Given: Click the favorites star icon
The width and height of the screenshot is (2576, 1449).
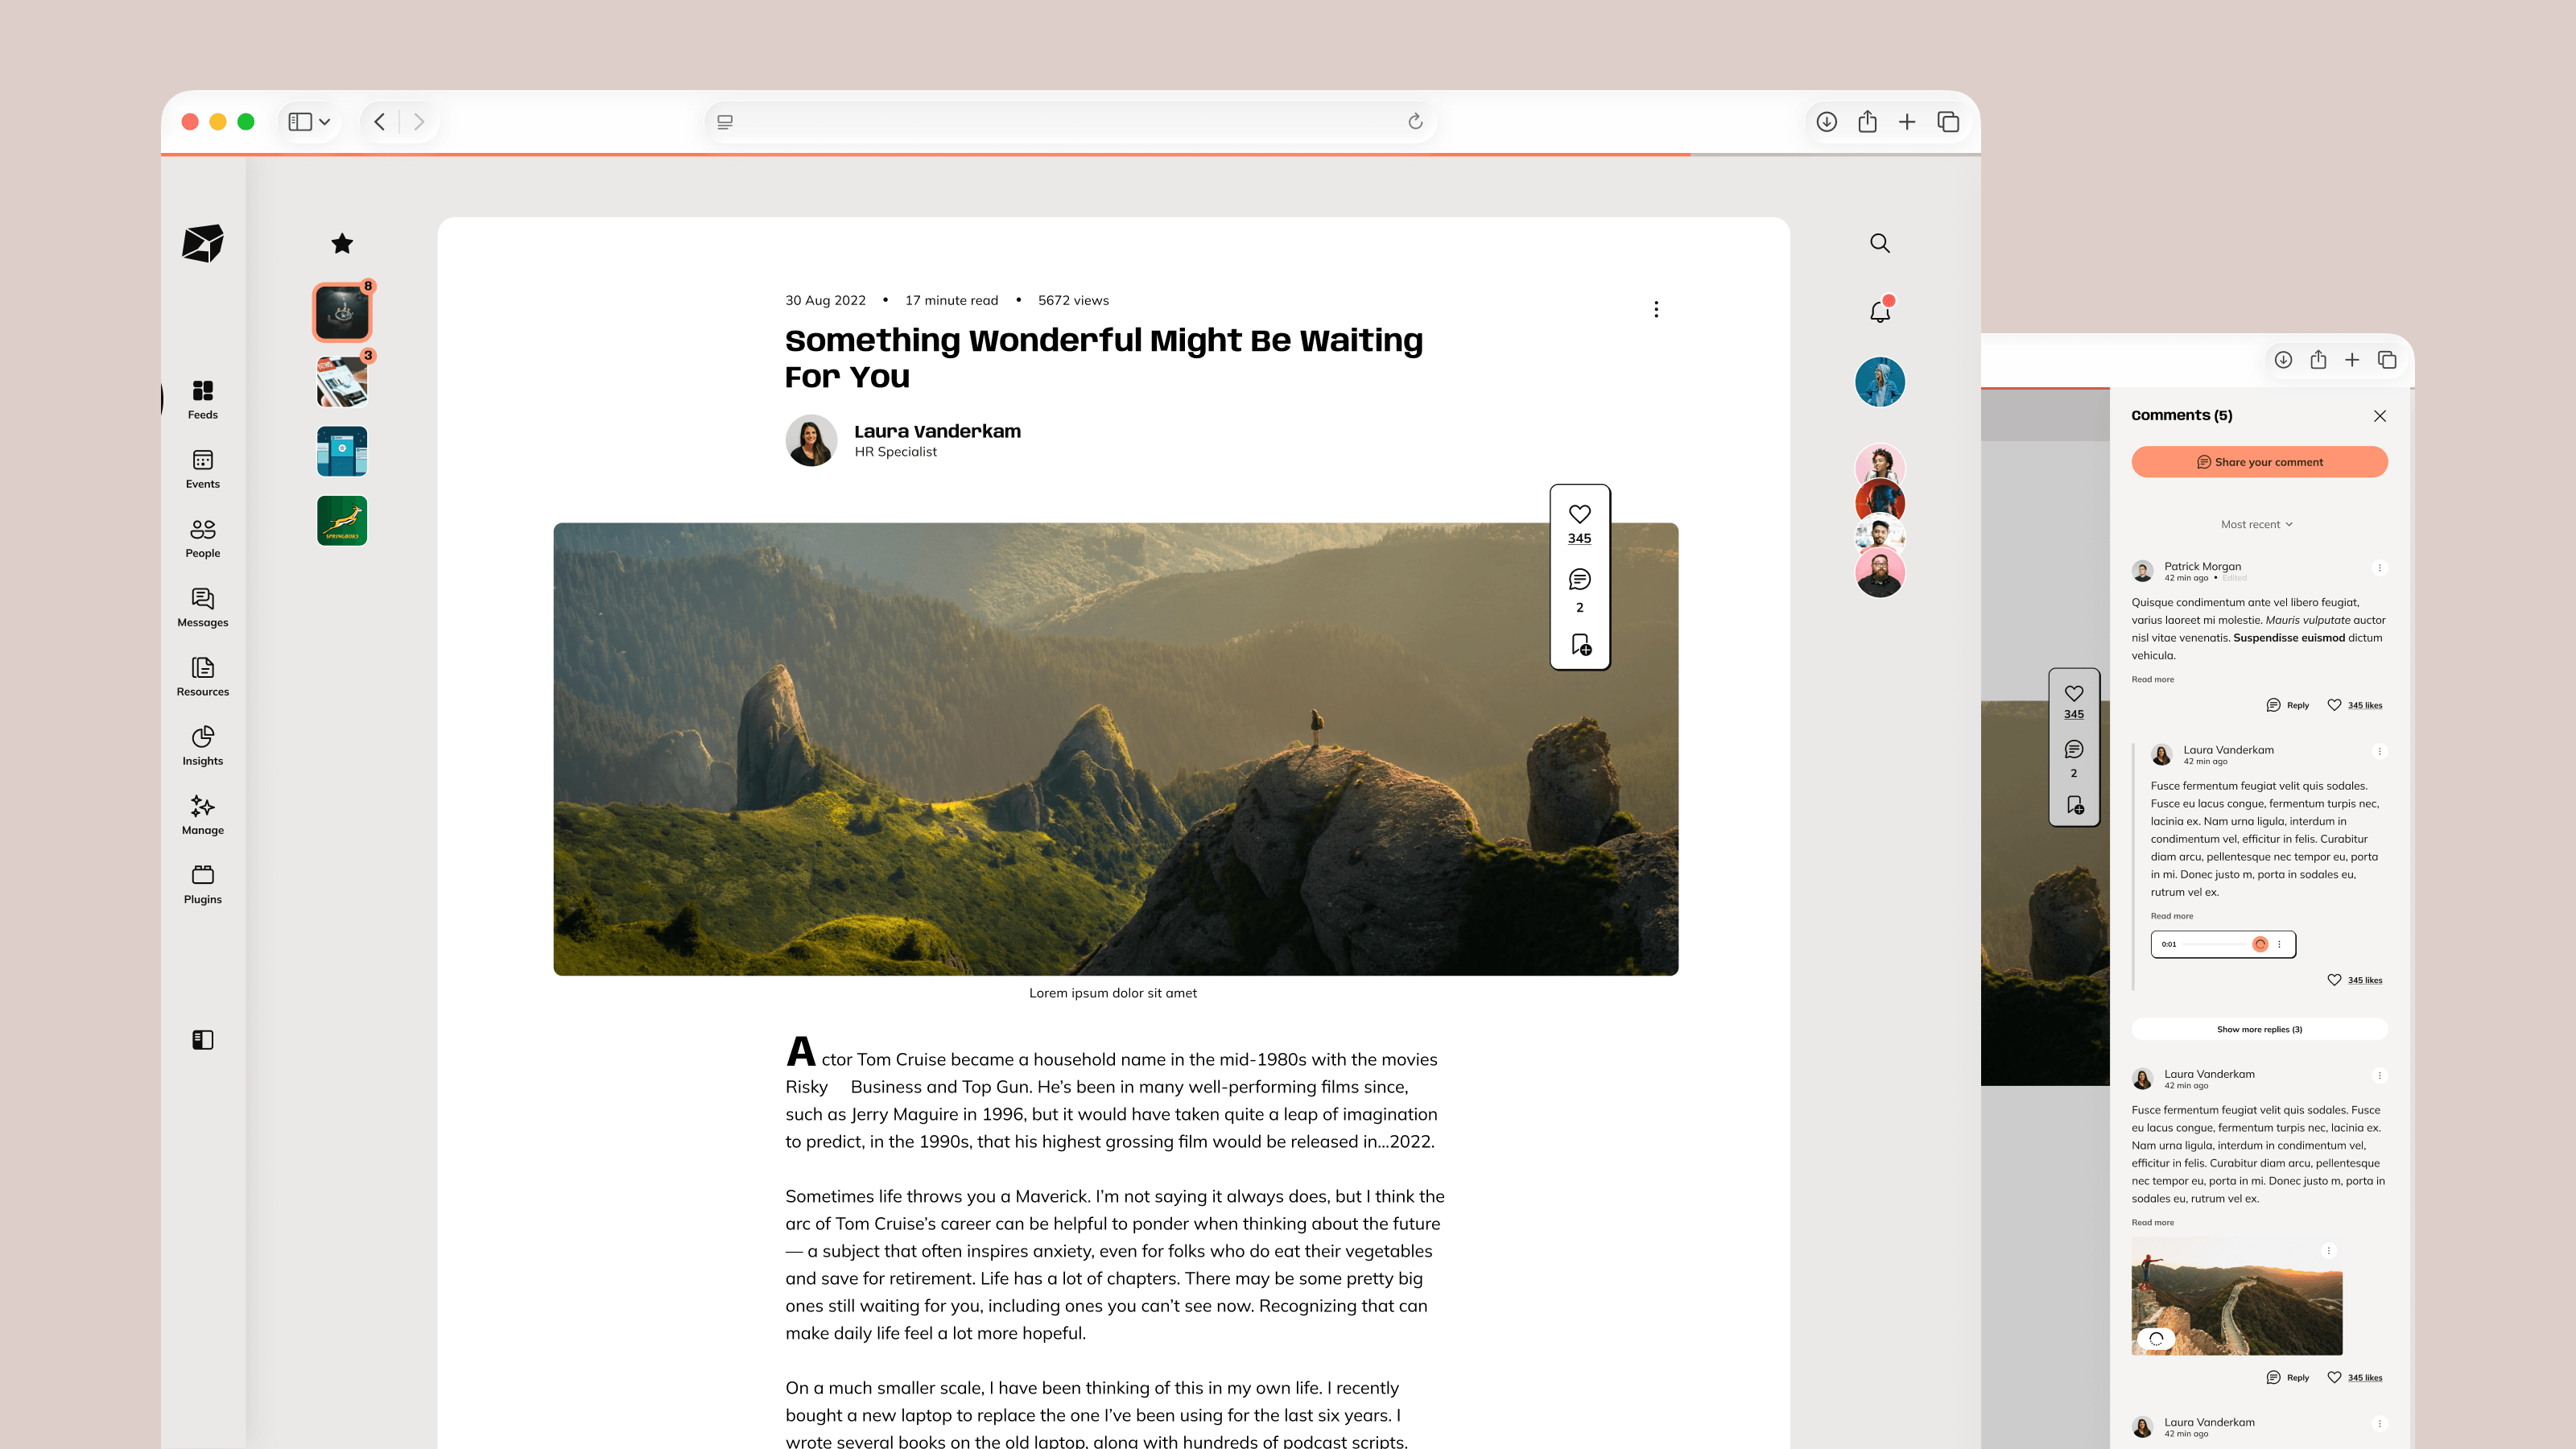Looking at the screenshot, I should [342, 243].
